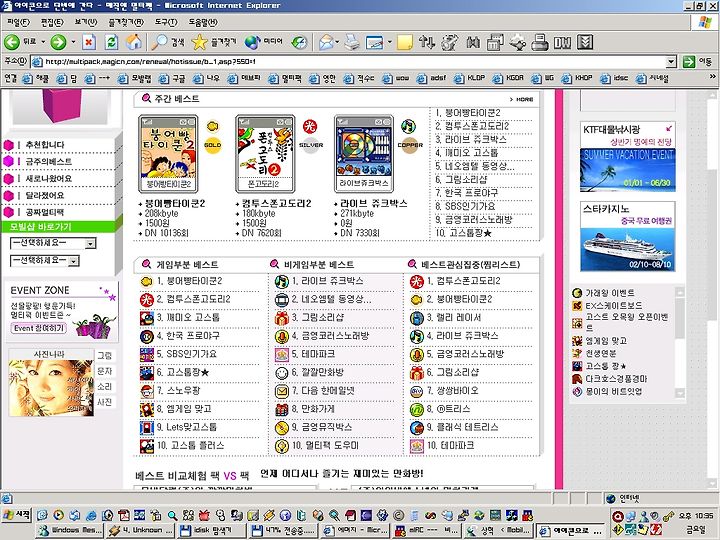The width and height of the screenshot is (720, 540).
Task: Open the 도움말(H) menu
Action: 203,22
